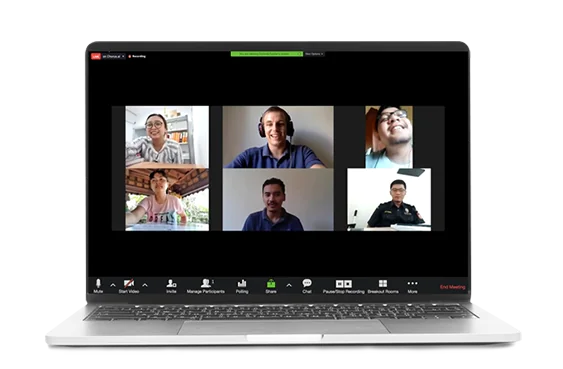Viewport: 563px width, 369px height.
Task: Mute the microphone
Action: 98,286
